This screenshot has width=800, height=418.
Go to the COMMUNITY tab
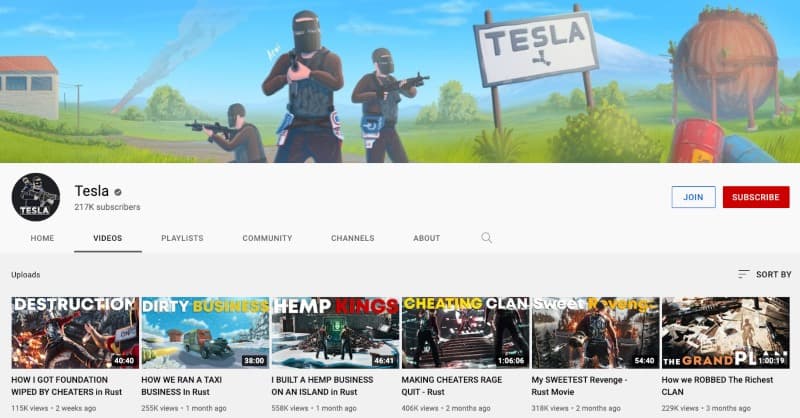coord(267,238)
